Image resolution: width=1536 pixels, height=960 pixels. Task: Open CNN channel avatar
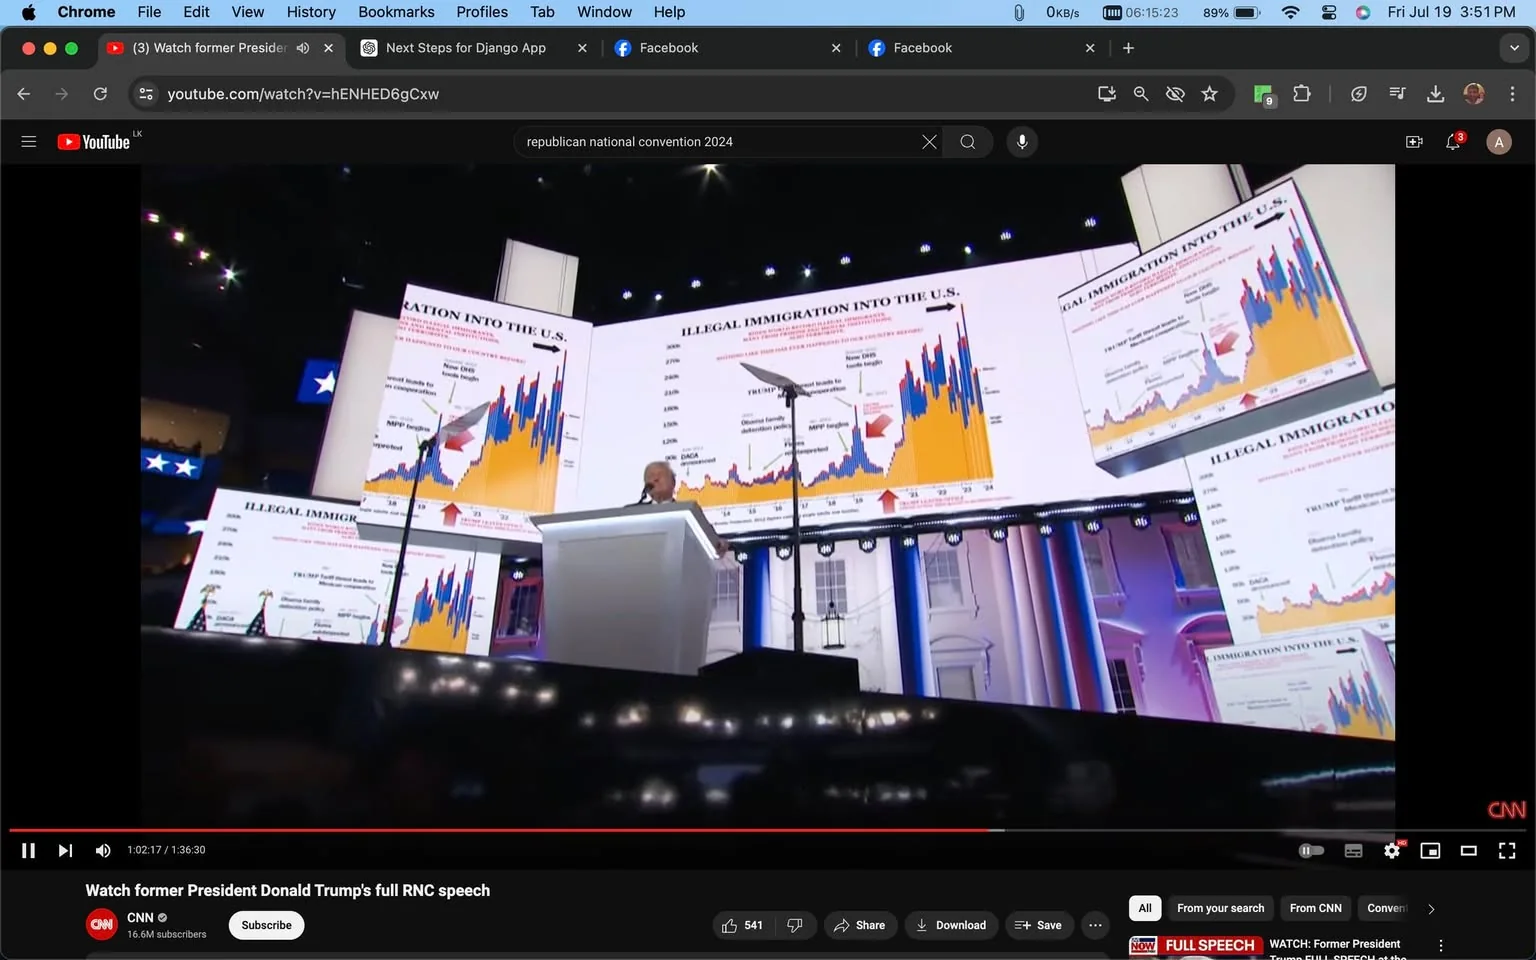(102, 925)
